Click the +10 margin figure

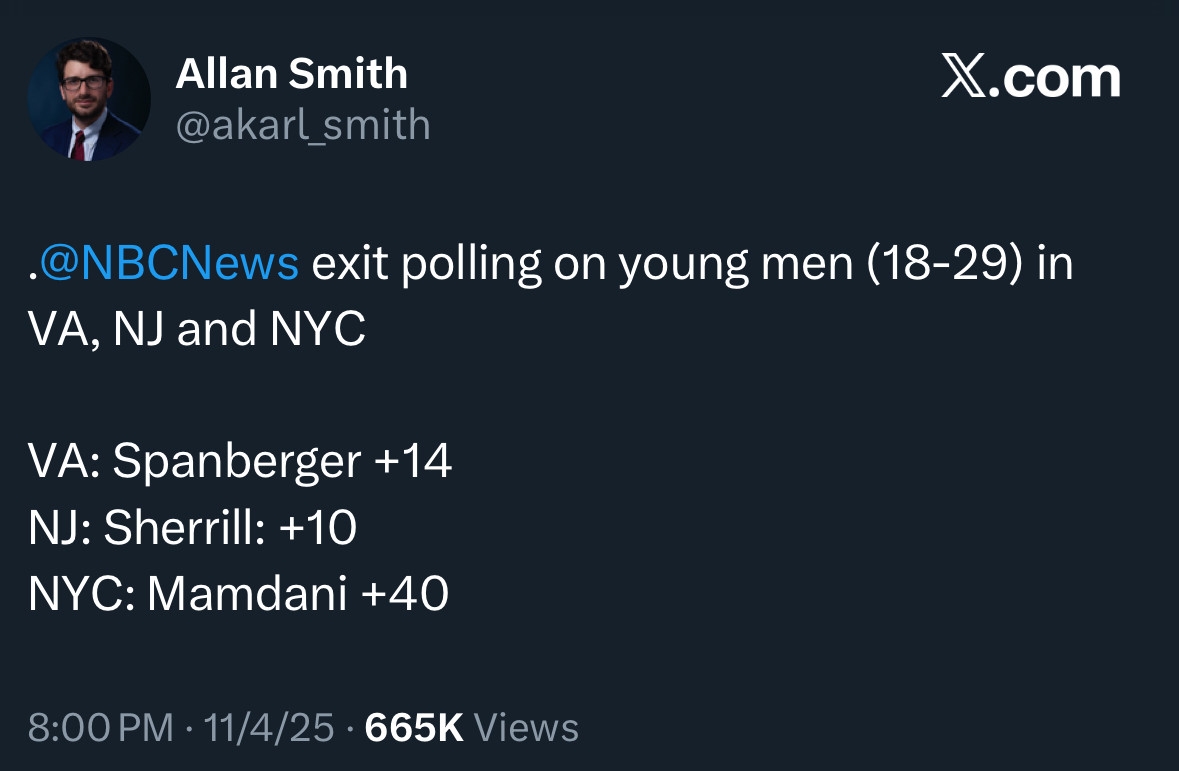(x=318, y=528)
